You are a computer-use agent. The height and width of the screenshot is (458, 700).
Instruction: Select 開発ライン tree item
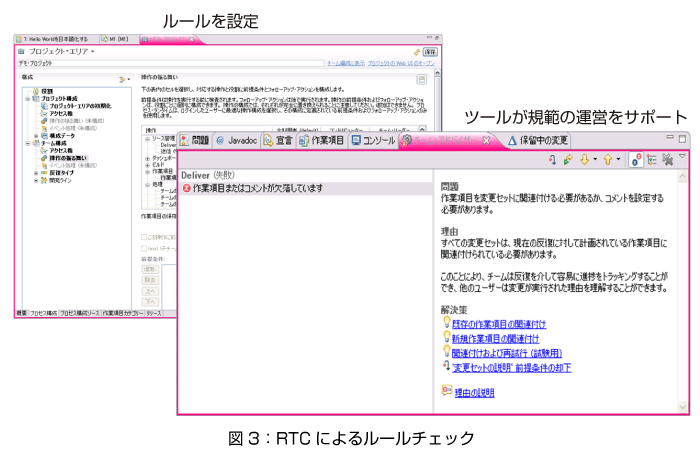coord(56,180)
